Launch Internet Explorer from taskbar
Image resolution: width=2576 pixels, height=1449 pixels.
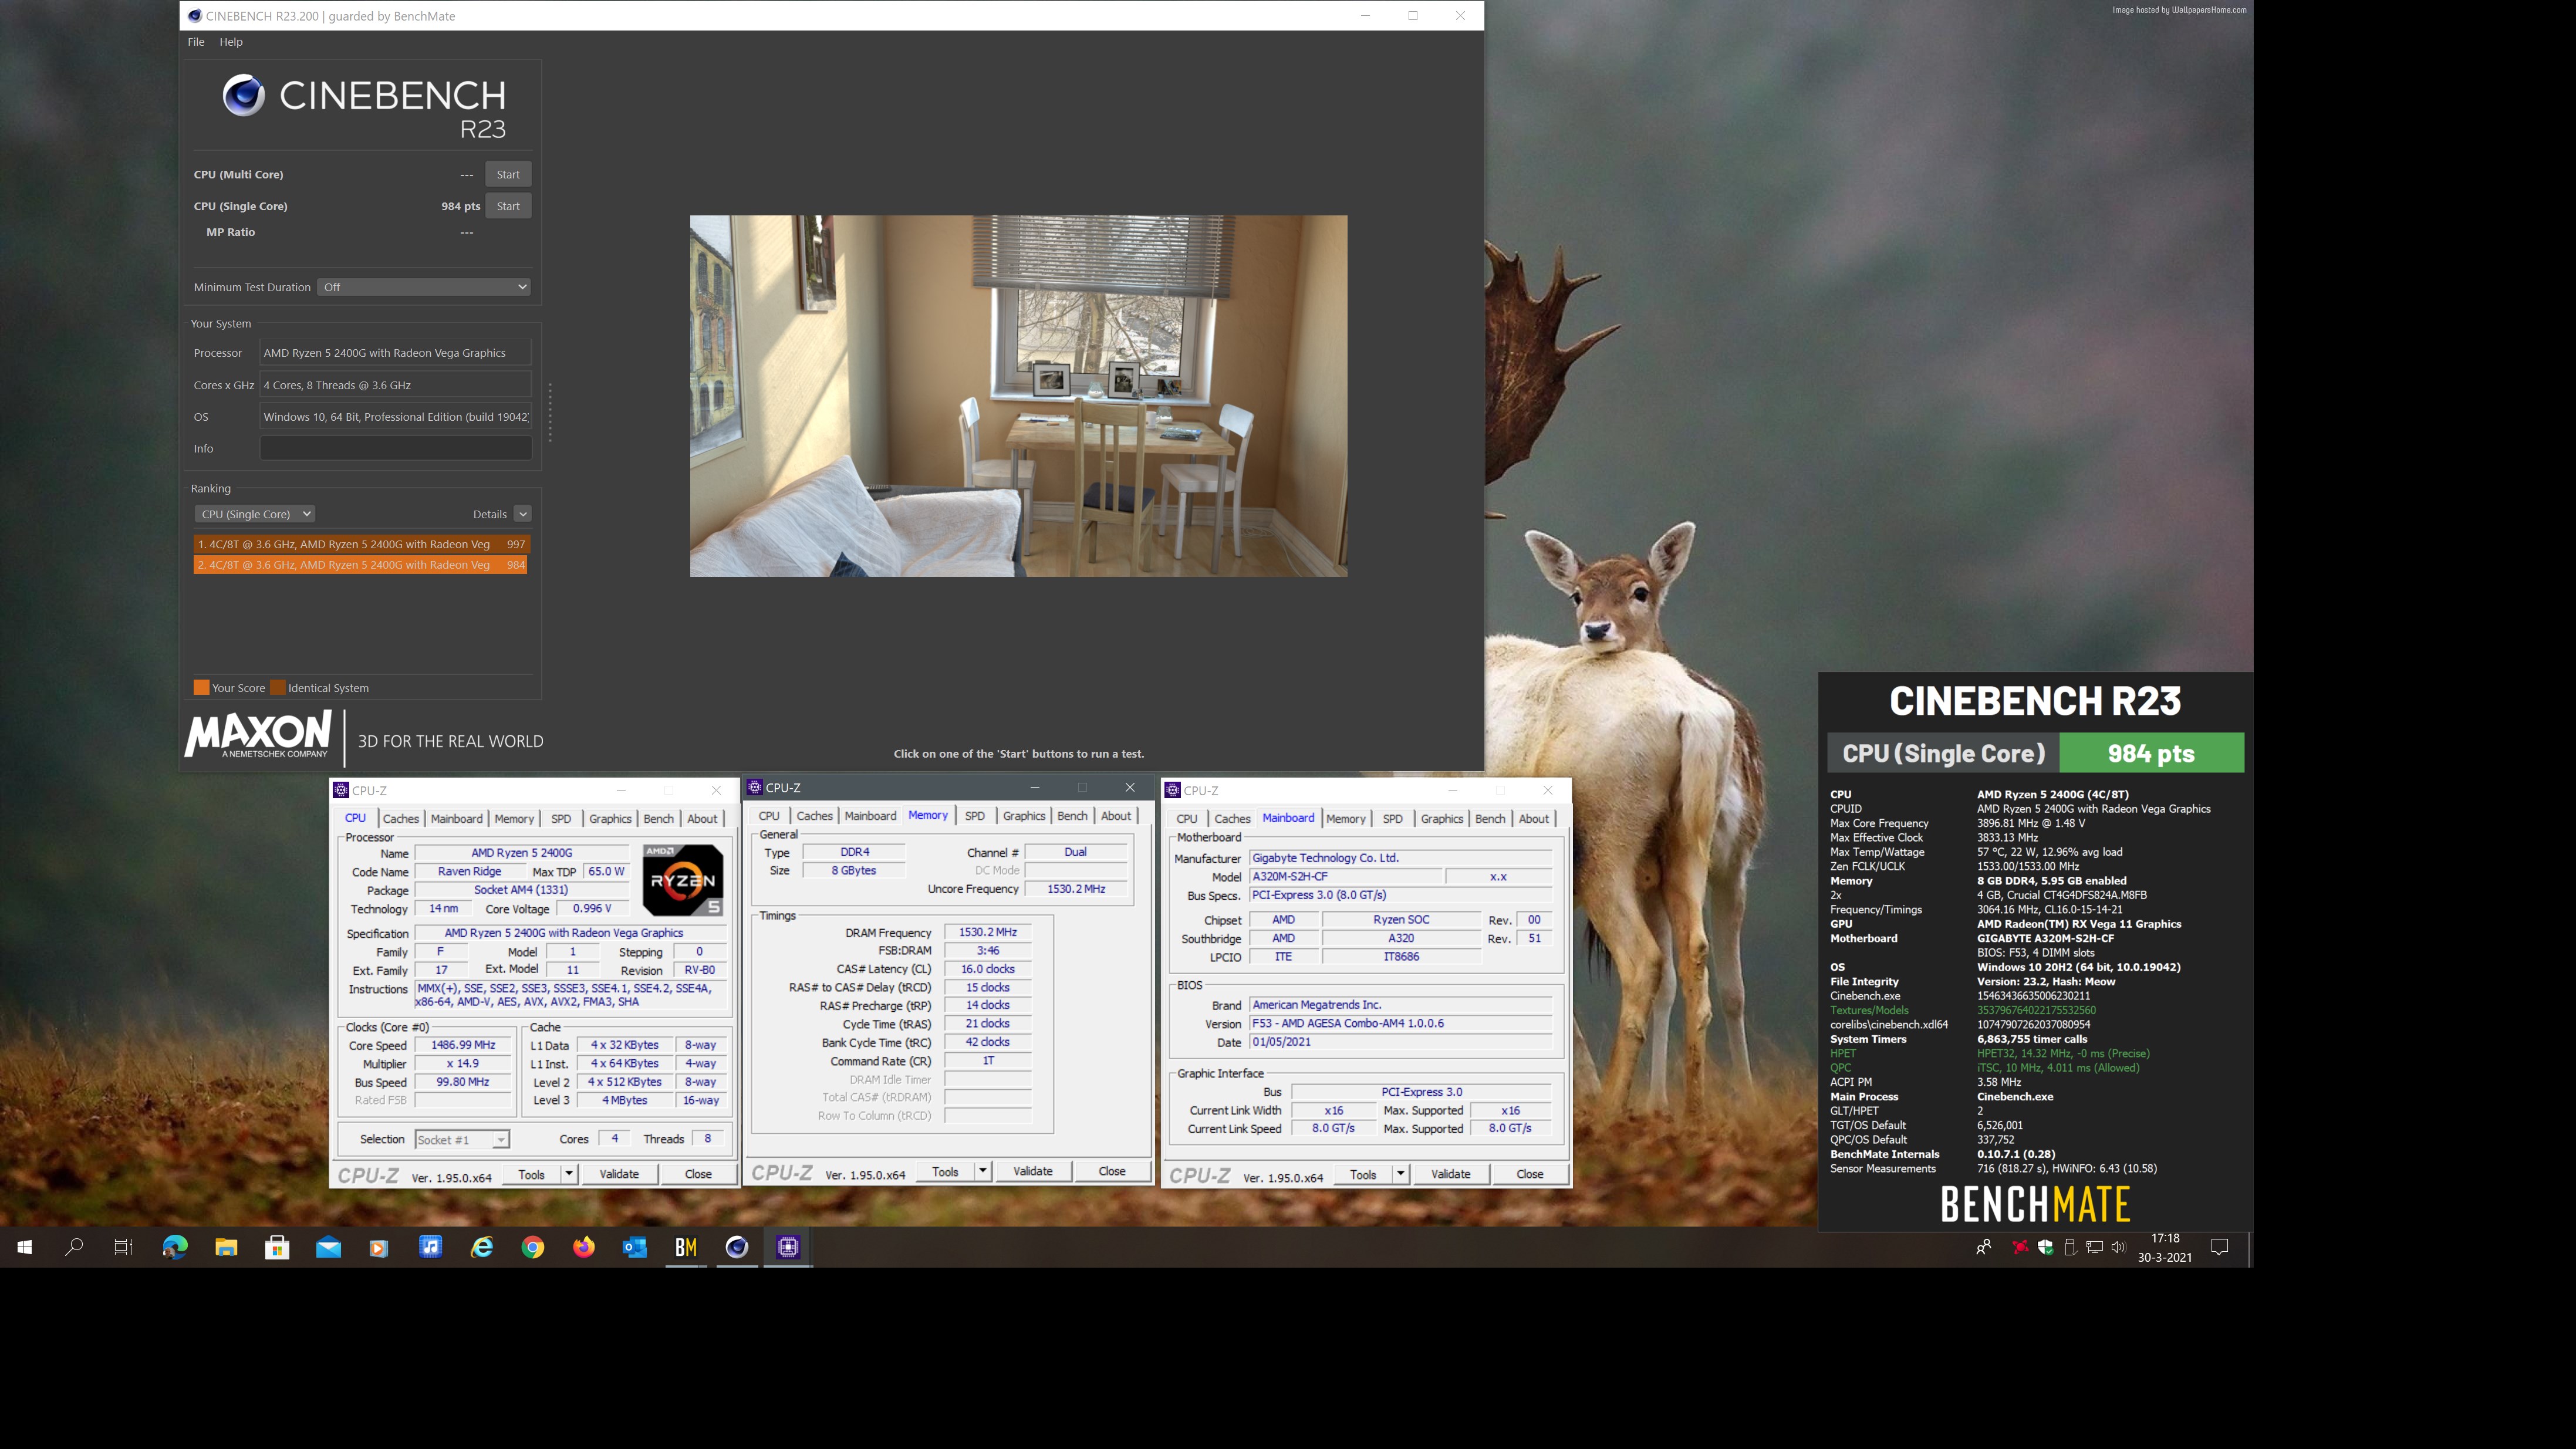click(482, 1247)
